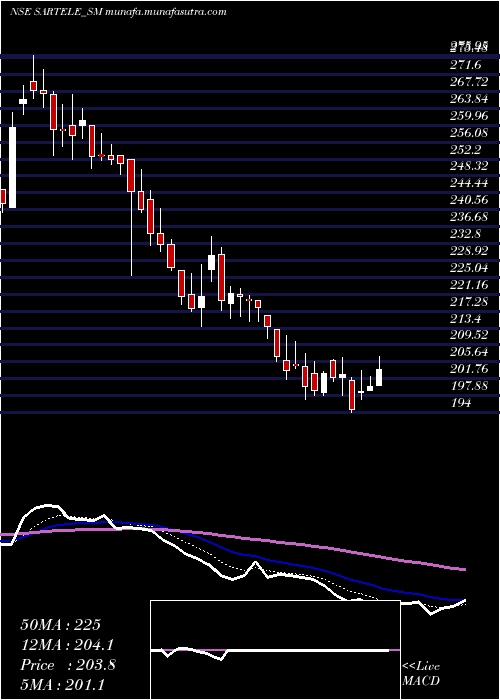
Task: Click the Price : 203.8 readout
Action: pyautogui.click(x=68, y=665)
